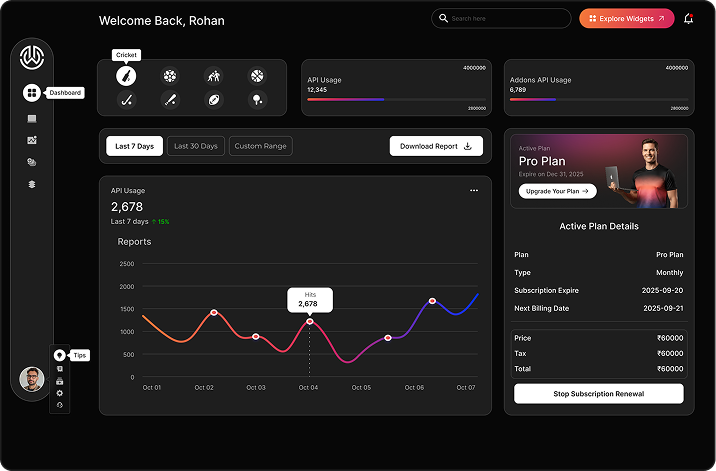Open the Dashboard sidebar icon
This screenshot has height=471, width=716.
(32, 93)
